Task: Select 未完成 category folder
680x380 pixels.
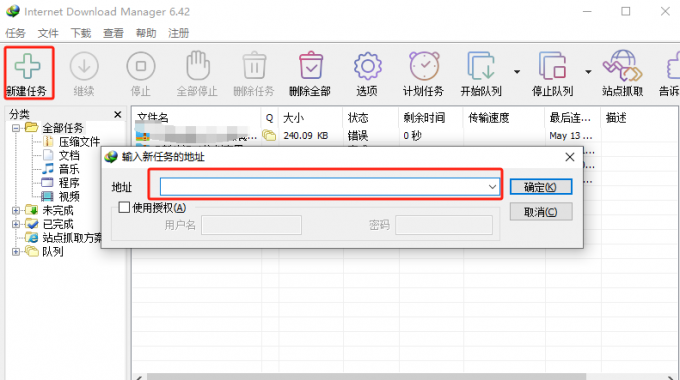Action: [58, 210]
